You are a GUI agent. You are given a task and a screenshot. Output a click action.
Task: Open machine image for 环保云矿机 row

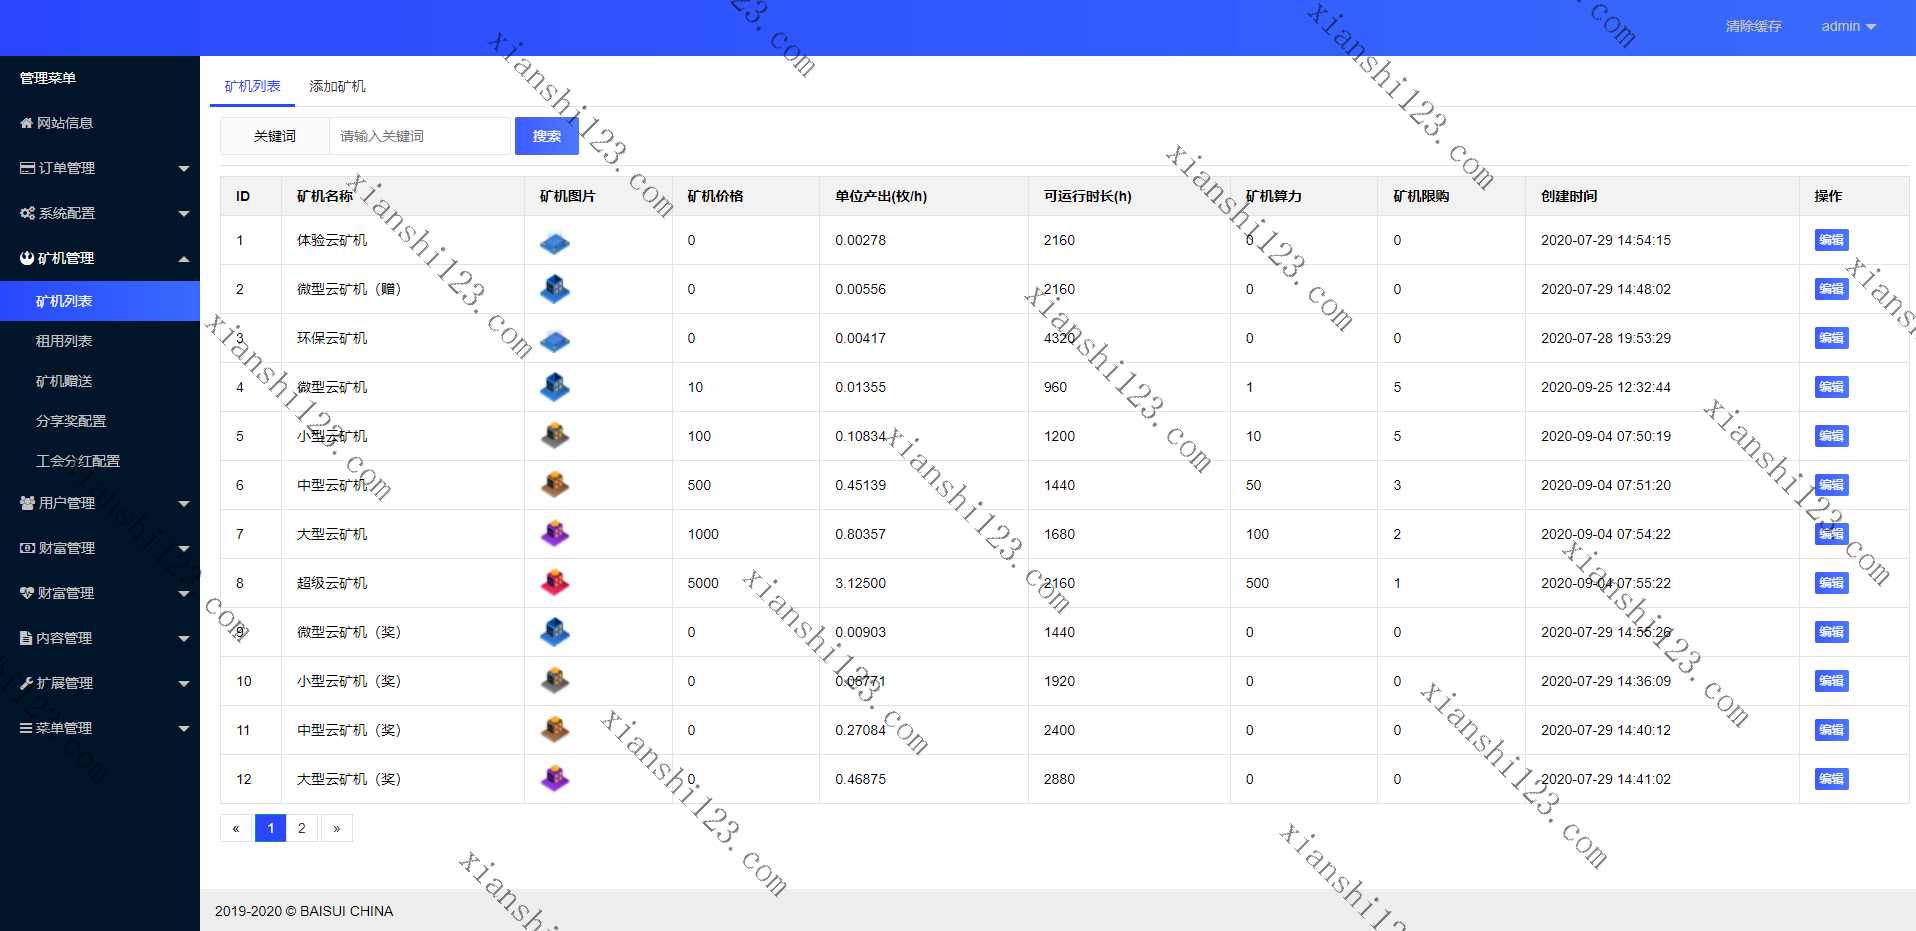(555, 340)
